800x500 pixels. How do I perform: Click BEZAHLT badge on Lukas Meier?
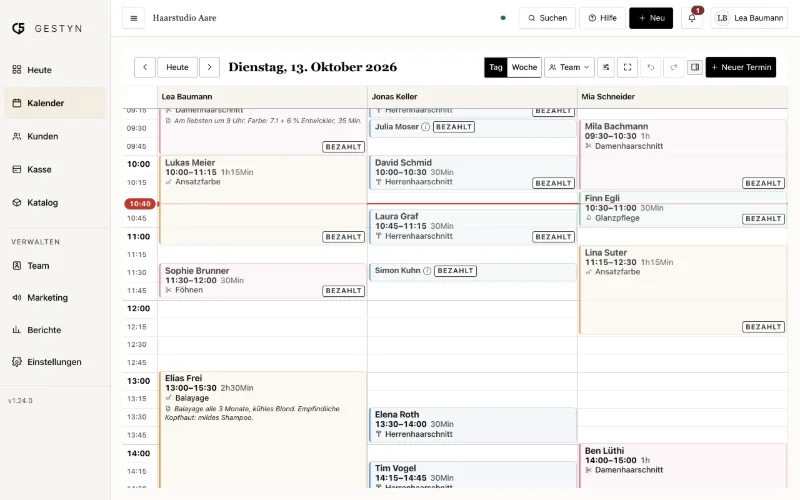point(343,237)
